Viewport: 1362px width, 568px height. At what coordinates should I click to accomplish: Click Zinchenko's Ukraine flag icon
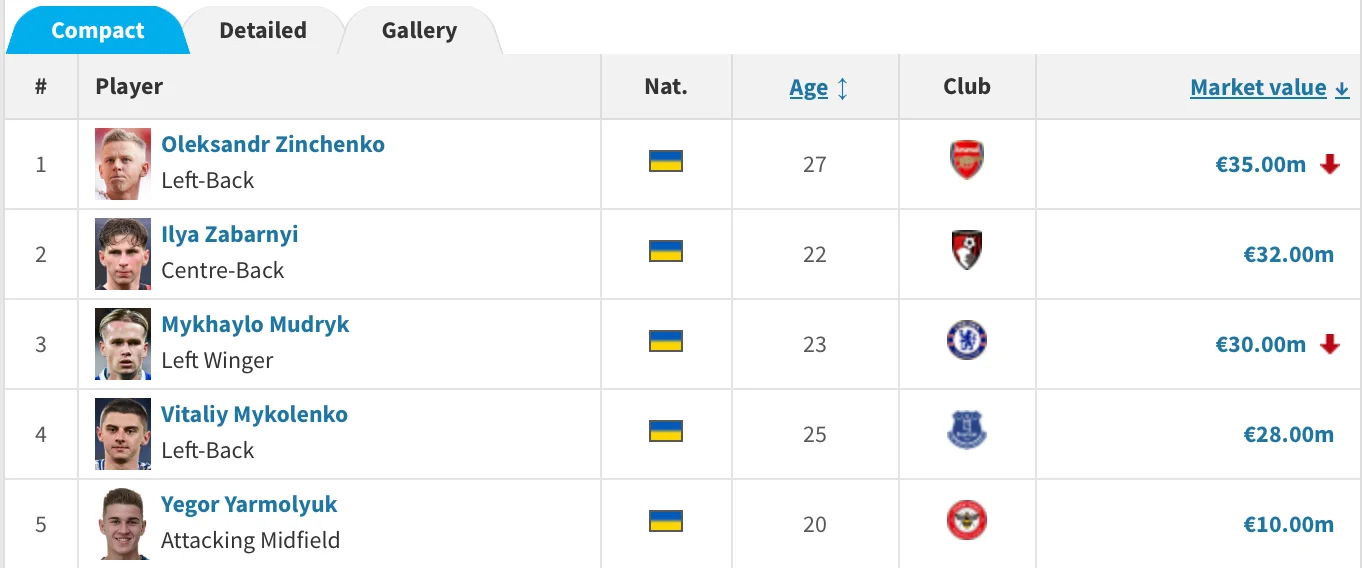pyautogui.click(x=665, y=161)
